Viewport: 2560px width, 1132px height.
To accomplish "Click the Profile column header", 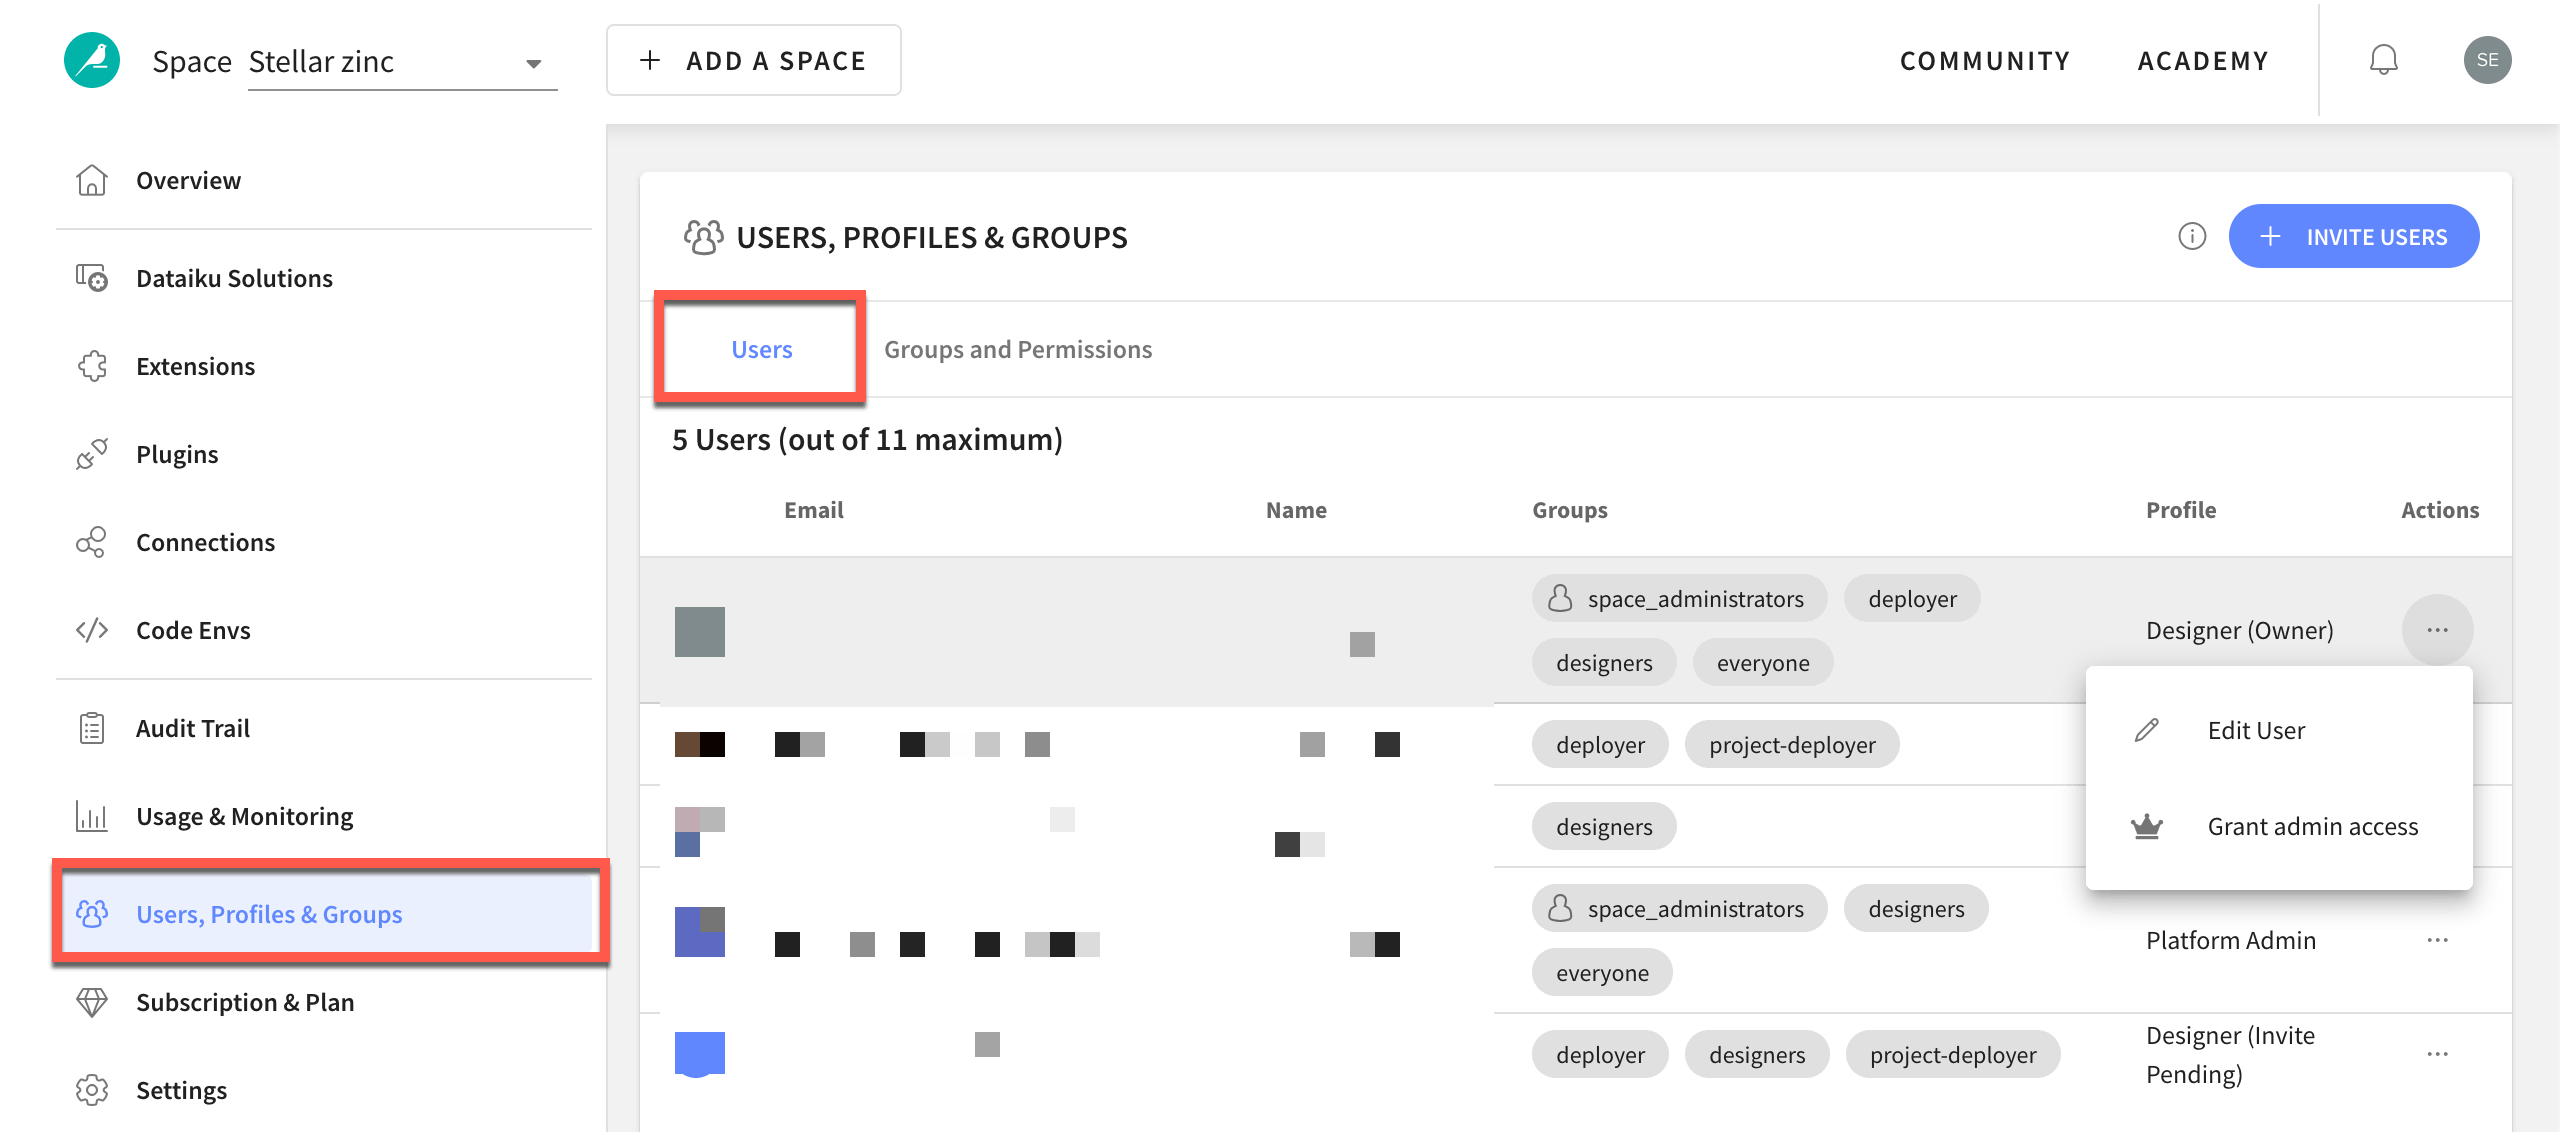I will coord(2181,510).
